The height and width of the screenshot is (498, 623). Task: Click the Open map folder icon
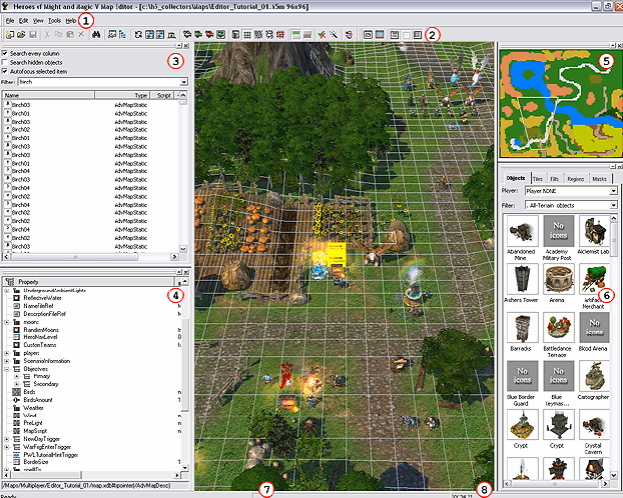coord(21,35)
